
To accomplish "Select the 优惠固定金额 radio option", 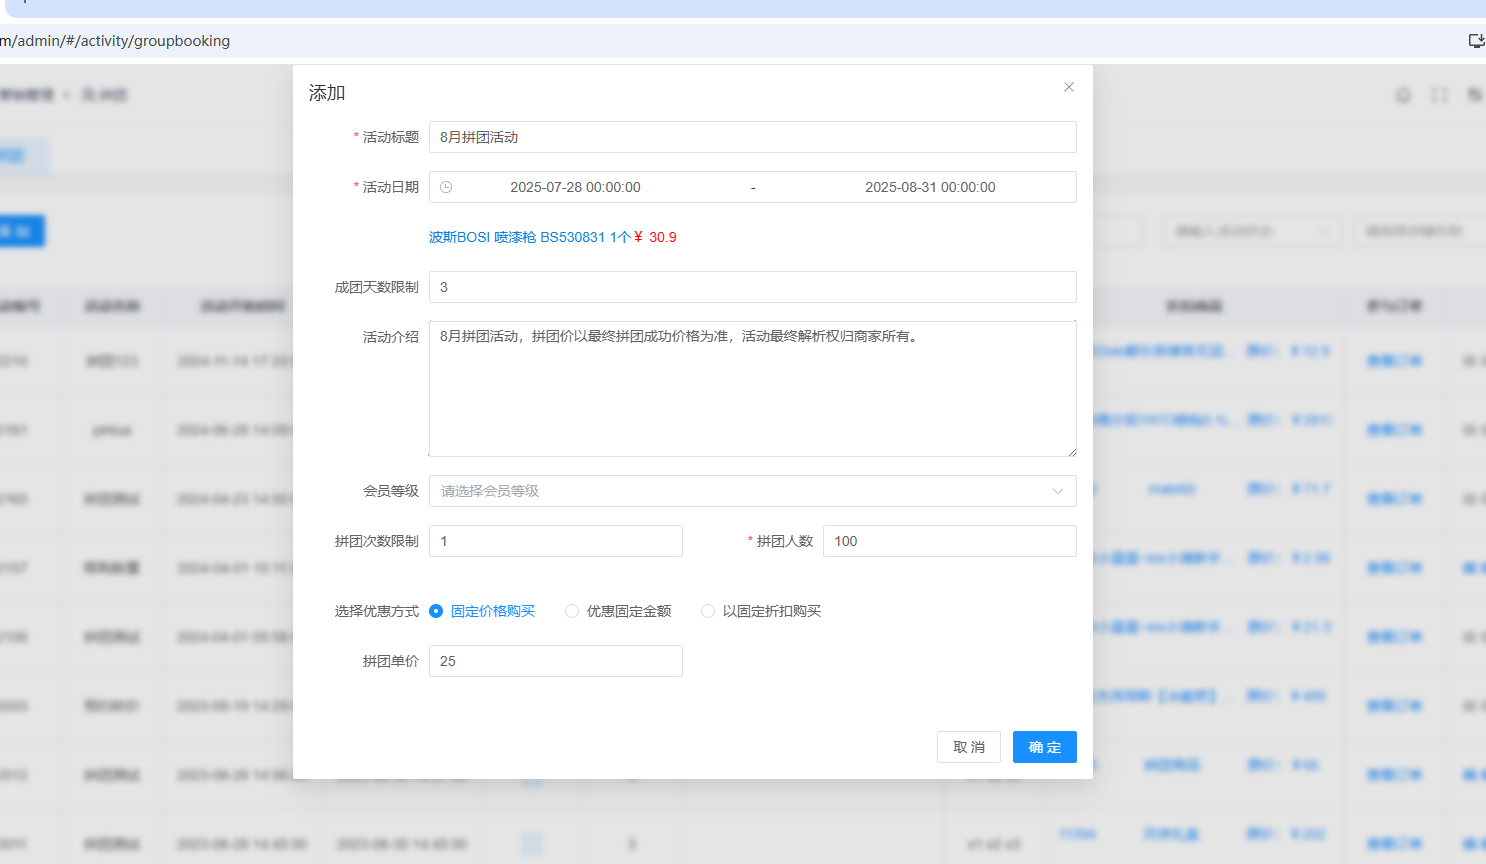I will (572, 611).
